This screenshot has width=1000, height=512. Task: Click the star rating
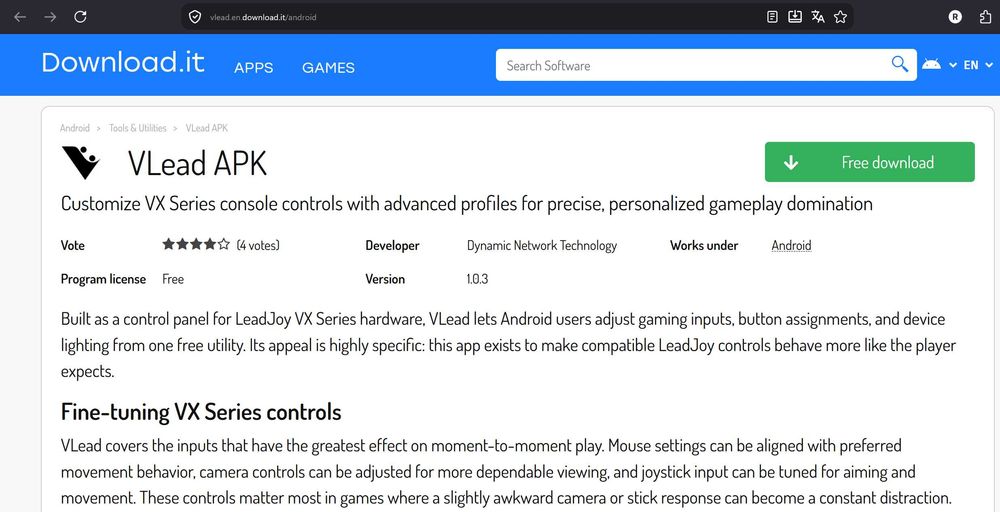pos(196,244)
